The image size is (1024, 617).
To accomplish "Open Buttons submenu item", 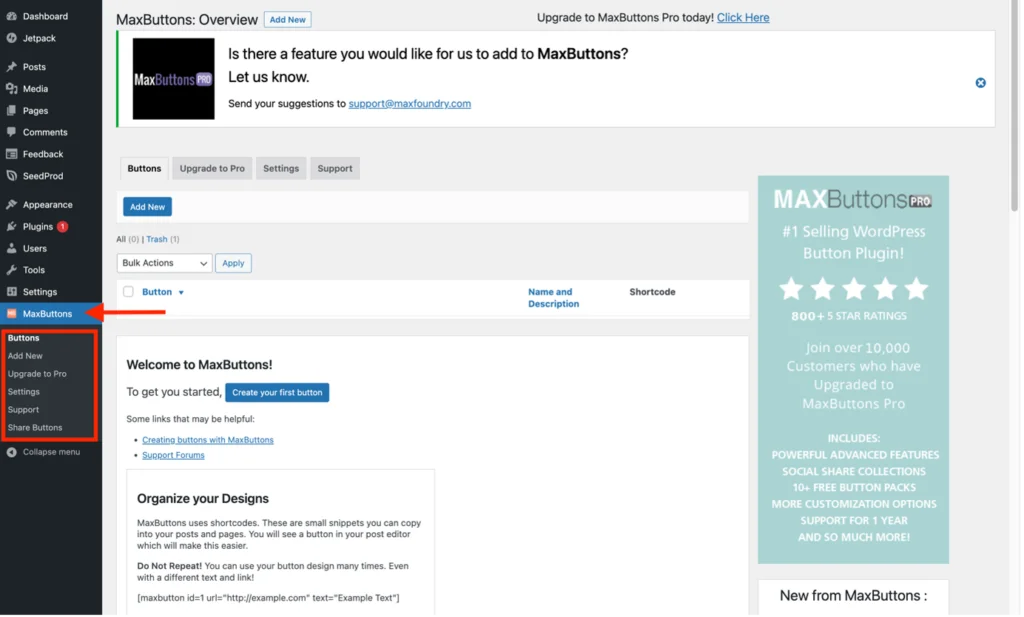I will [x=24, y=338].
